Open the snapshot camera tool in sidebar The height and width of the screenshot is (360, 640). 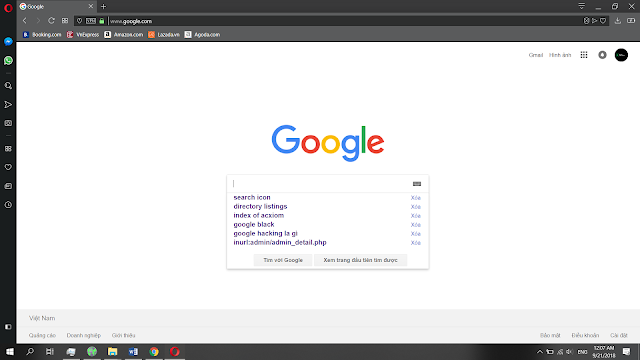(8, 123)
